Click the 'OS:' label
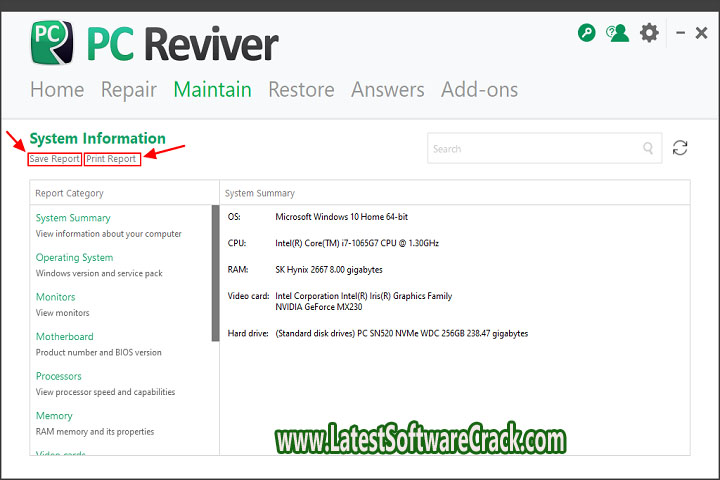The height and width of the screenshot is (480, 720). click(x=234, y=217)
